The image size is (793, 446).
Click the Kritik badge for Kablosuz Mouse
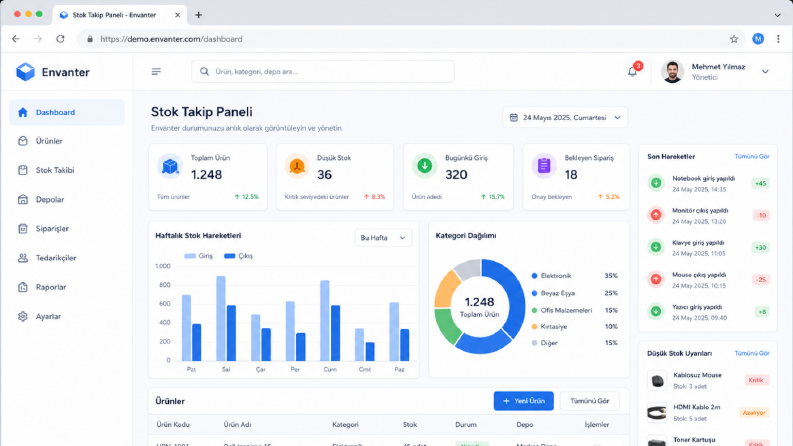756,380
